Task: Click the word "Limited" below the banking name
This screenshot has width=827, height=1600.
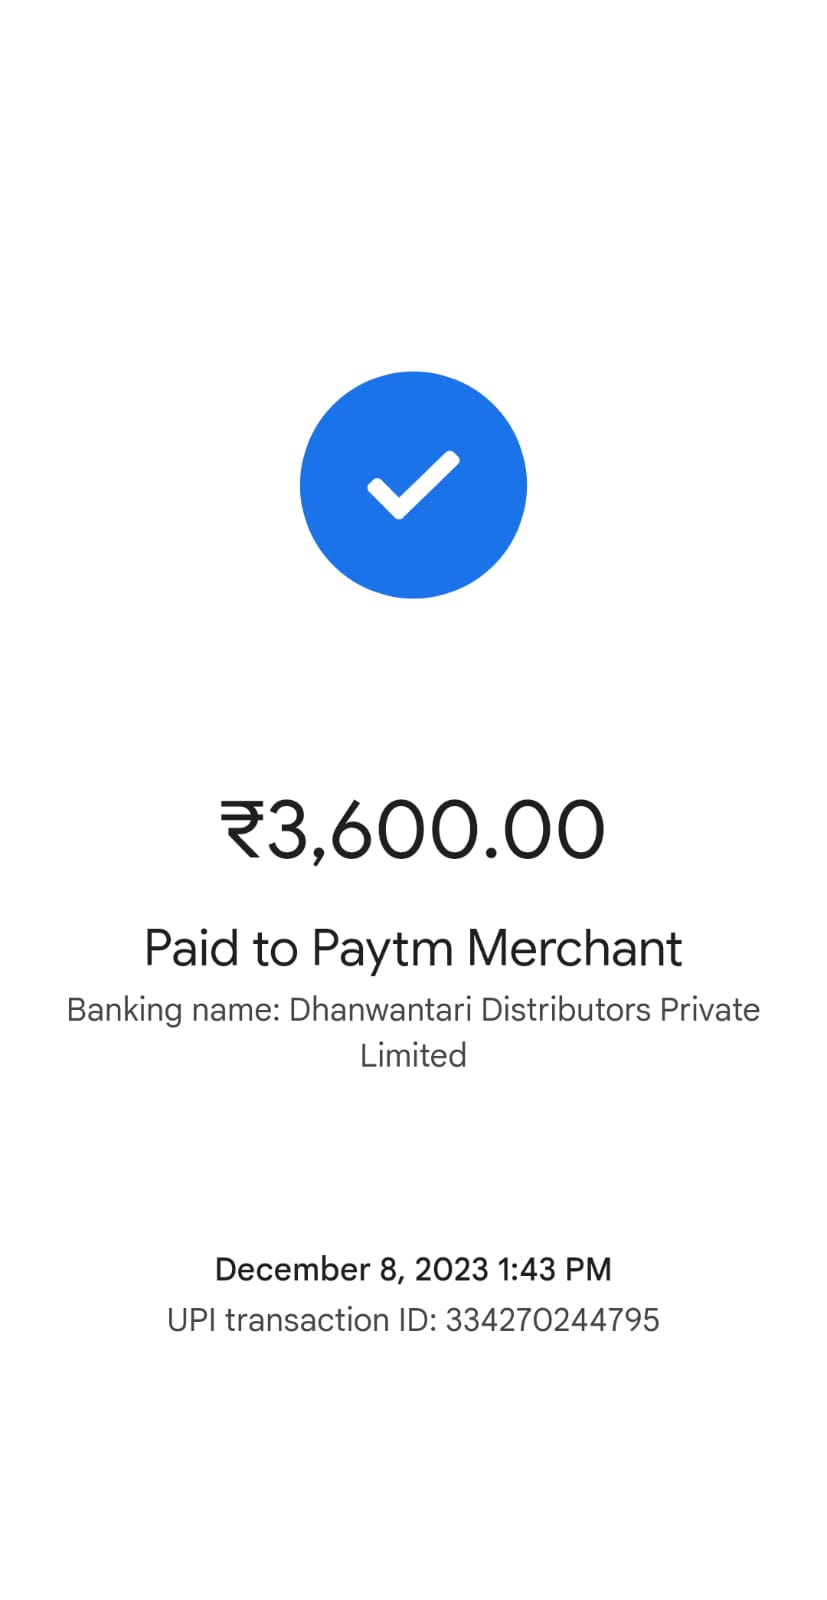Action: click(x=413, y=1056)
